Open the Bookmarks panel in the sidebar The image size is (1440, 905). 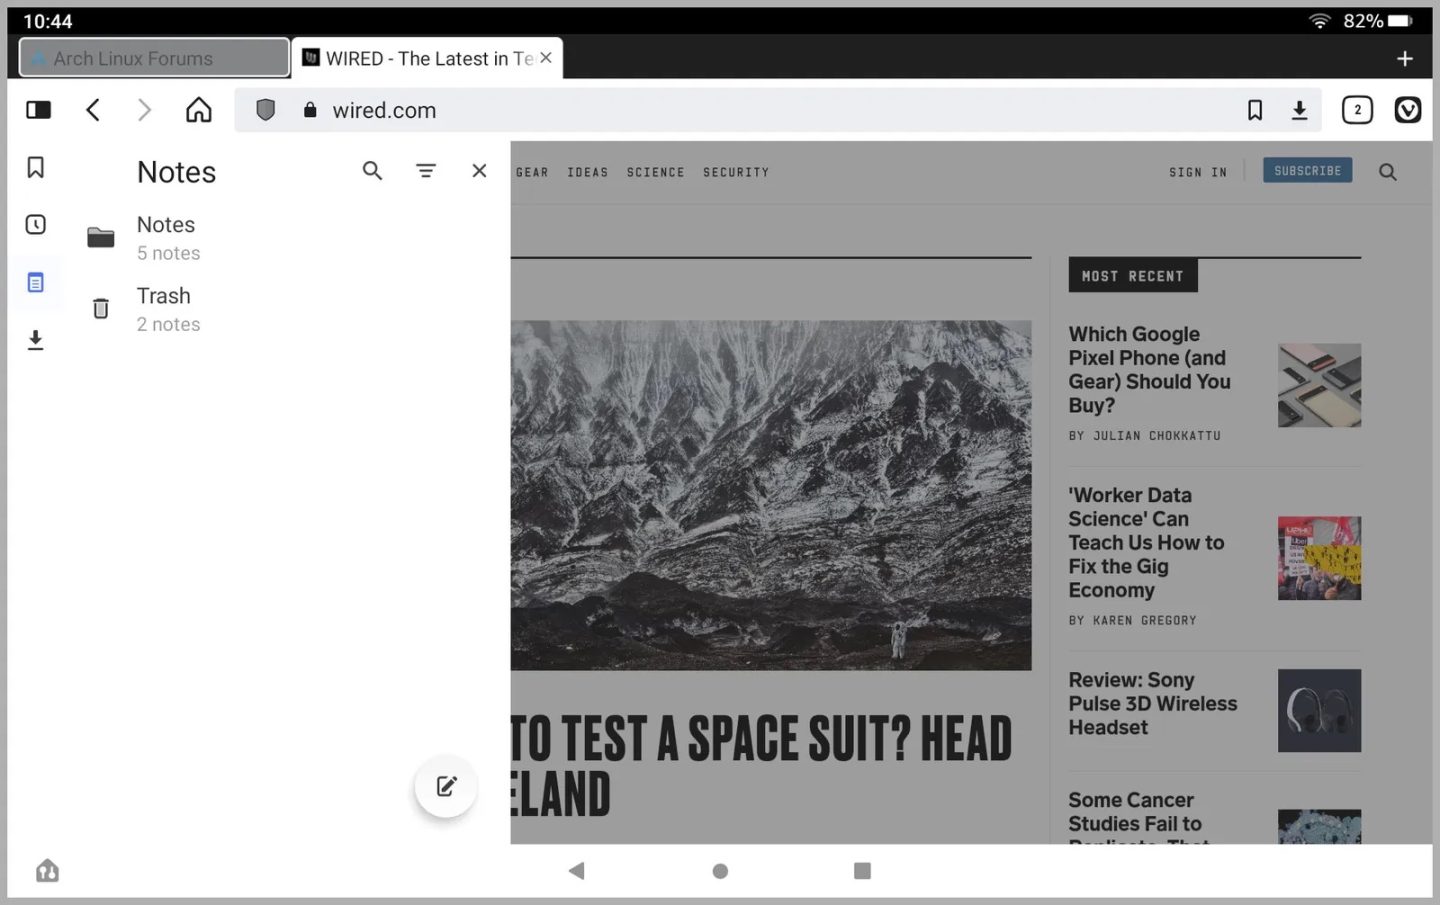[36, 167]
